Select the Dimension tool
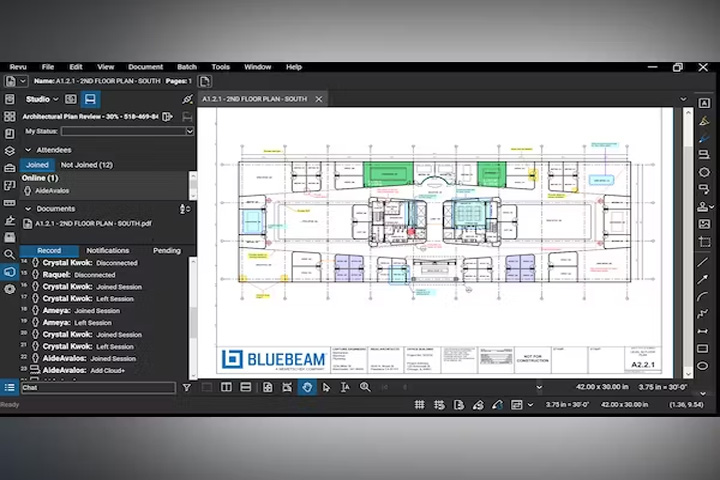The width and height of the screenshot is (720, 480). click(x=703, y=331)
